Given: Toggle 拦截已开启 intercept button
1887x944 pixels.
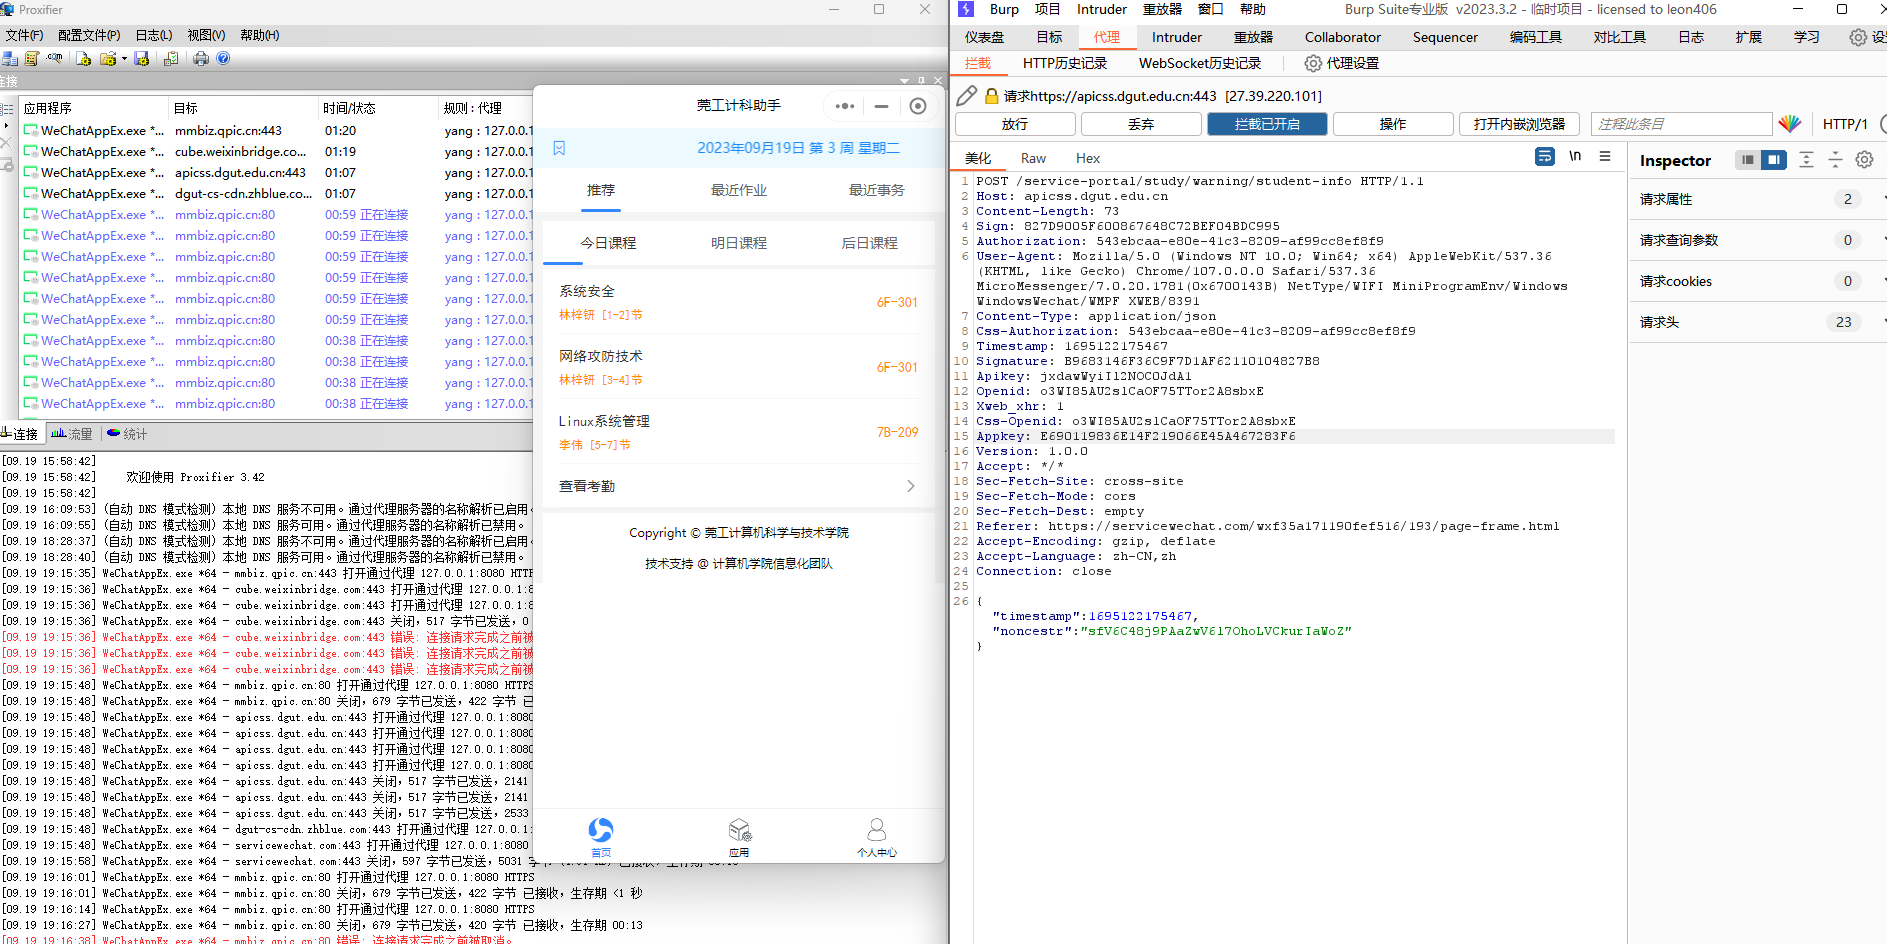Looking at the screenshot, I should (1267, 124).
